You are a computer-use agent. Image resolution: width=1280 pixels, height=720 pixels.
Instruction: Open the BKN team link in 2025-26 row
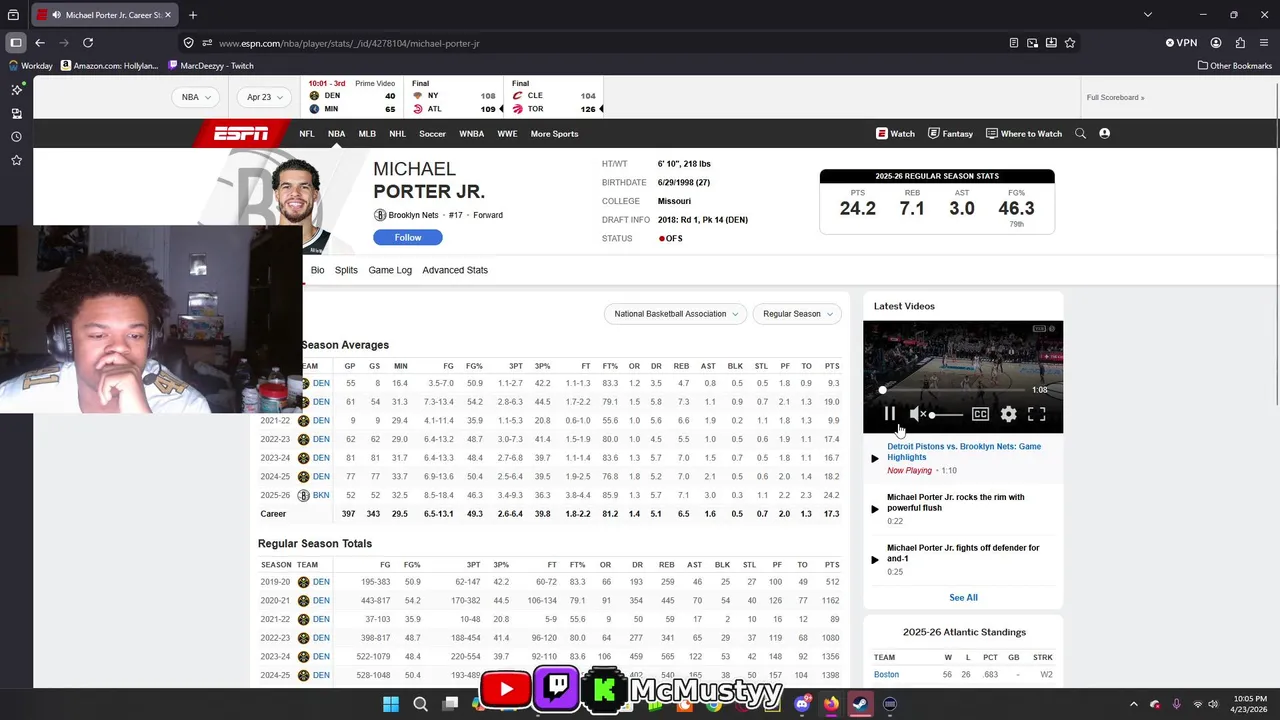pos(321,495)
